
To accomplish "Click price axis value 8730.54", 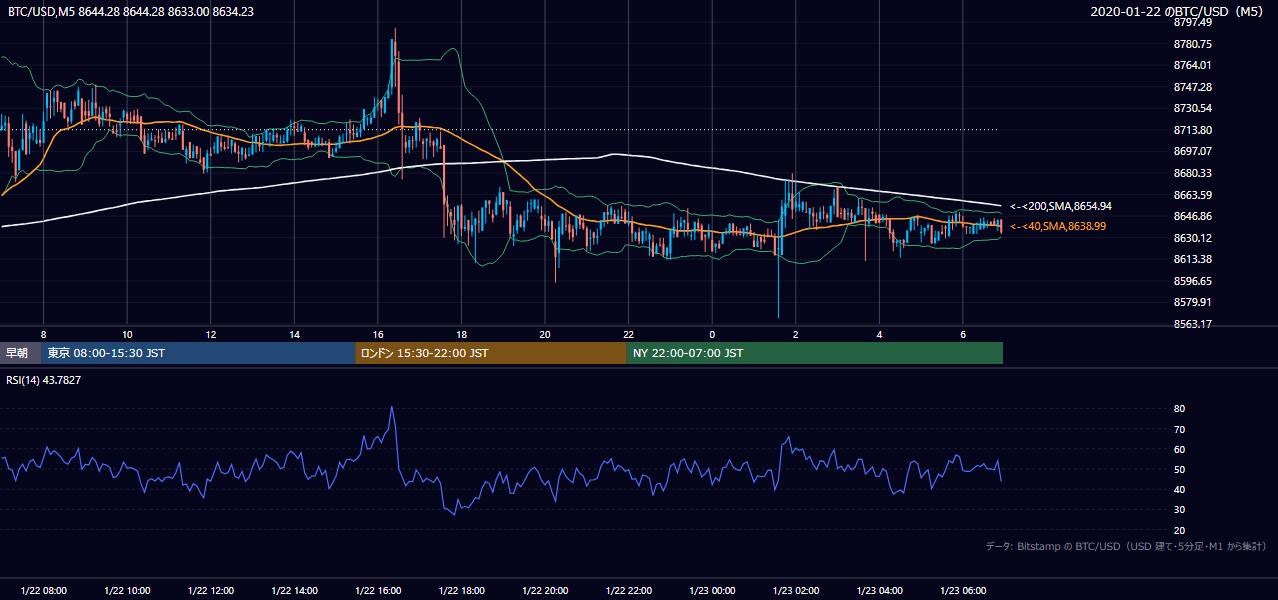I will 1193,108.
